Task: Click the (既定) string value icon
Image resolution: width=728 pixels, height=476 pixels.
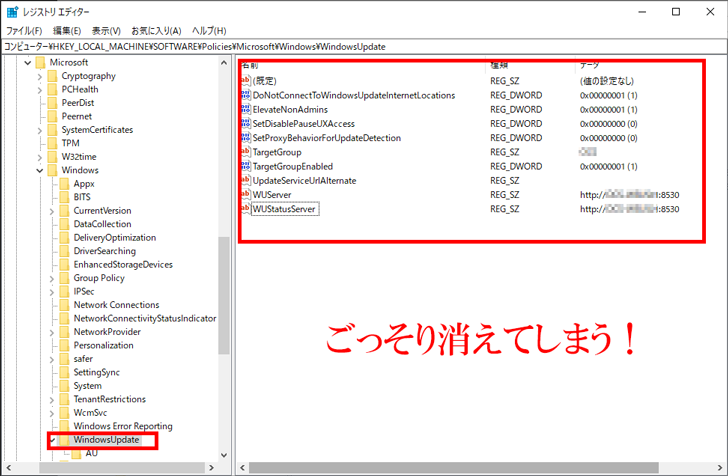Action: click(x=246, y=81)
